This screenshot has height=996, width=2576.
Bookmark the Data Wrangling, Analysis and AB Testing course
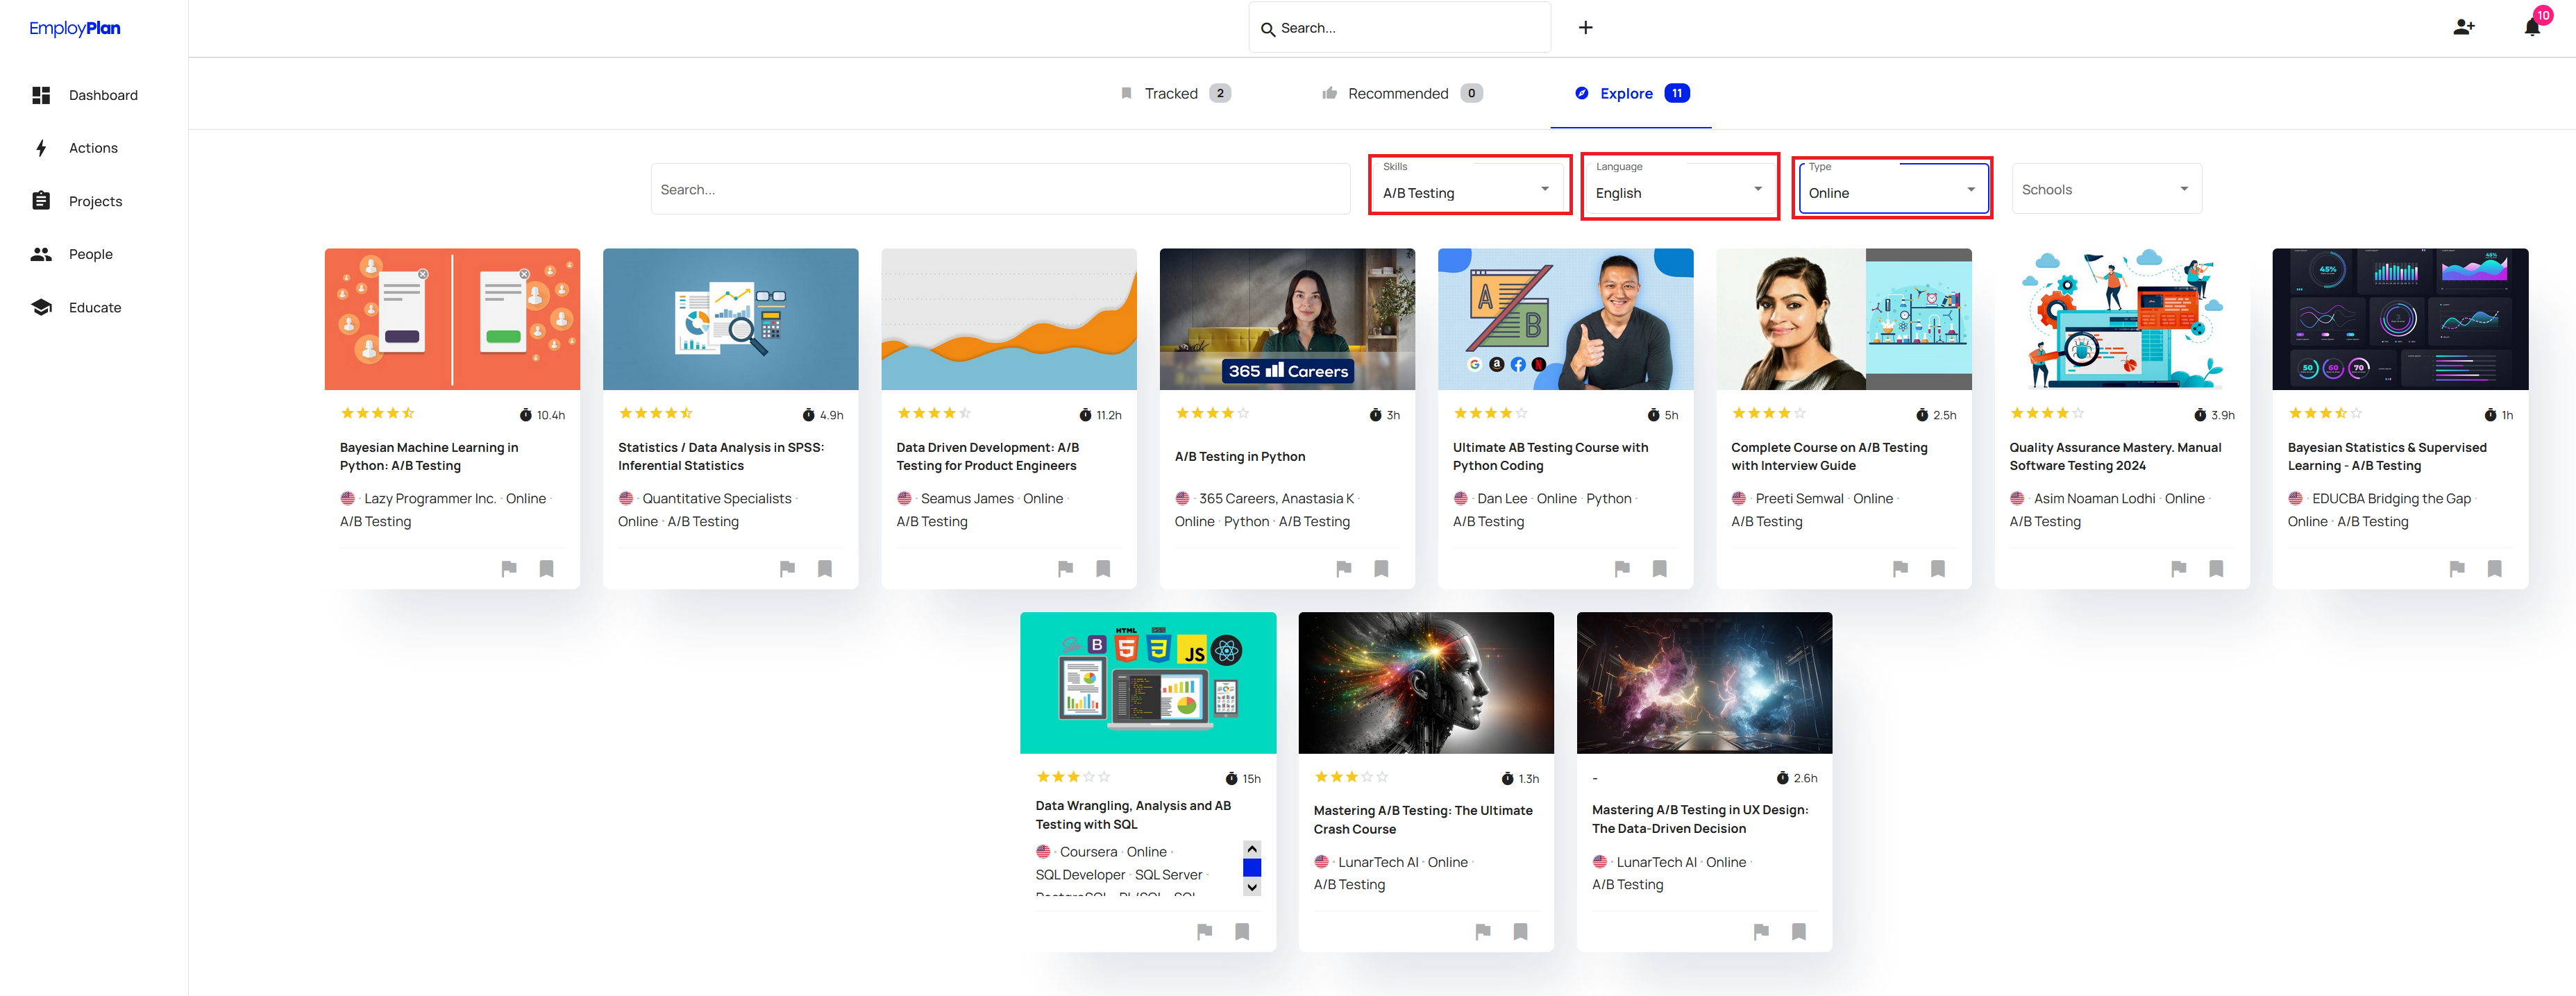tap(1242, 932)
